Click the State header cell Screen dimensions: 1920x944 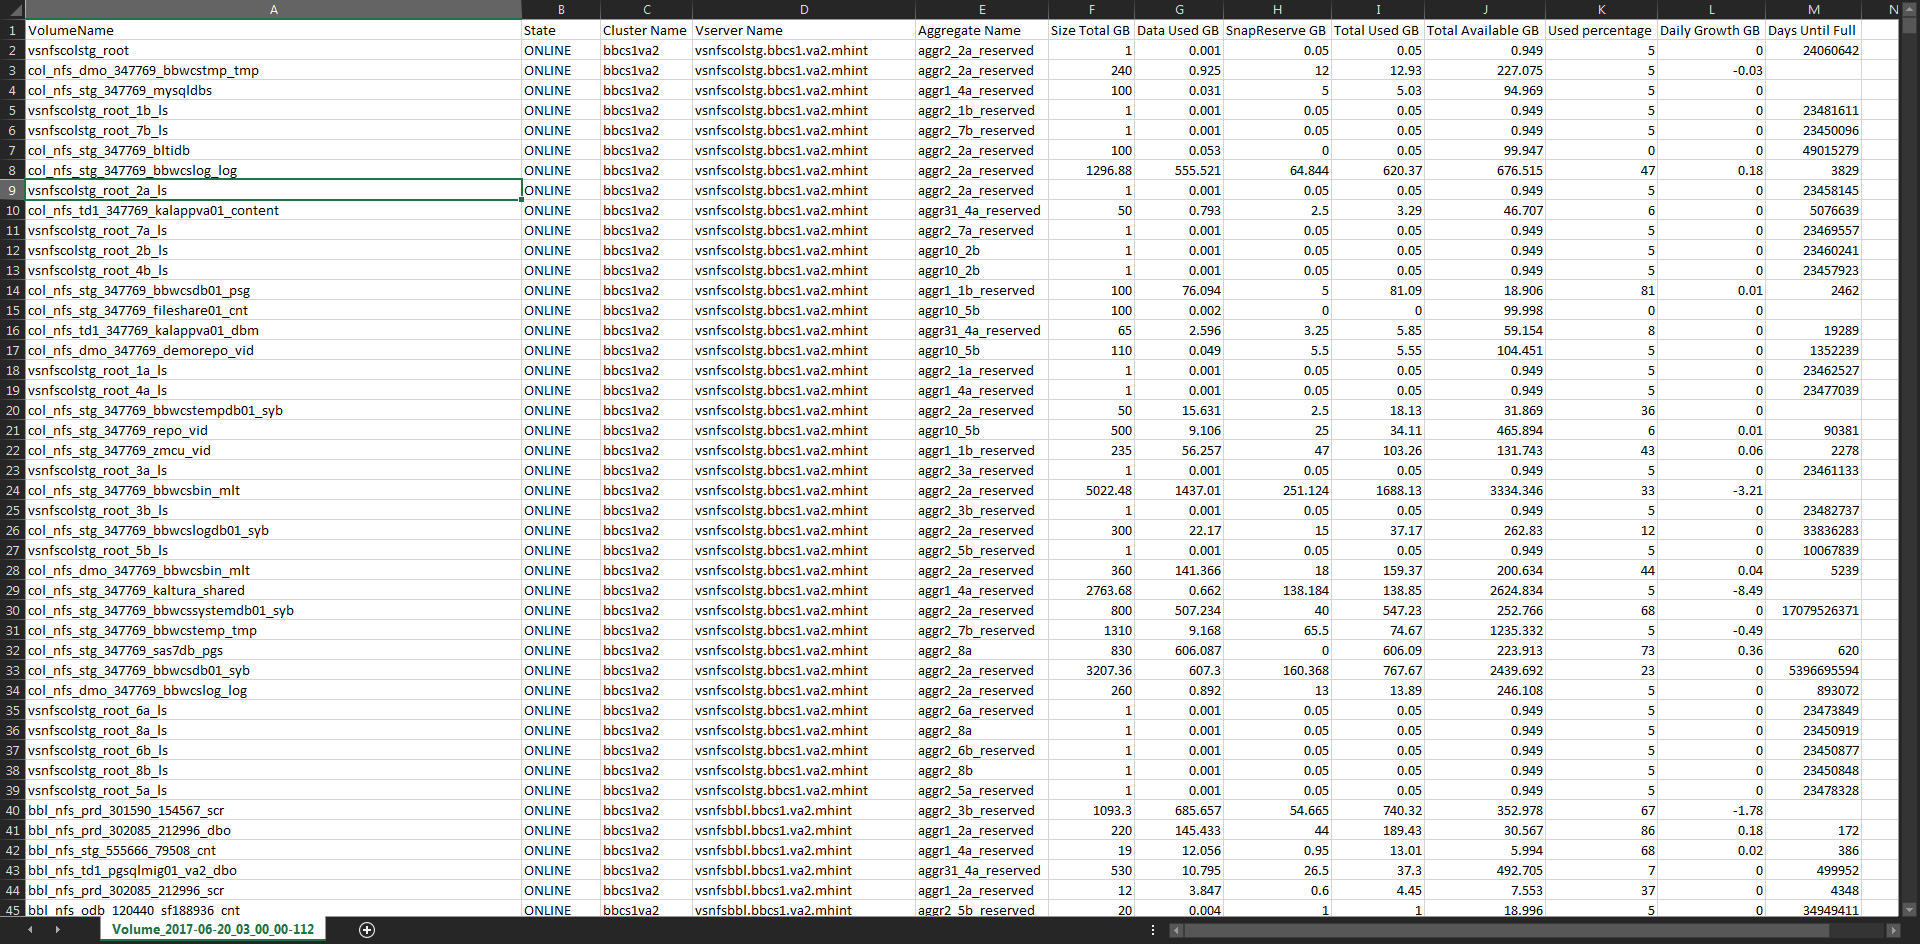pyautogui.click(x=561, y=30)
